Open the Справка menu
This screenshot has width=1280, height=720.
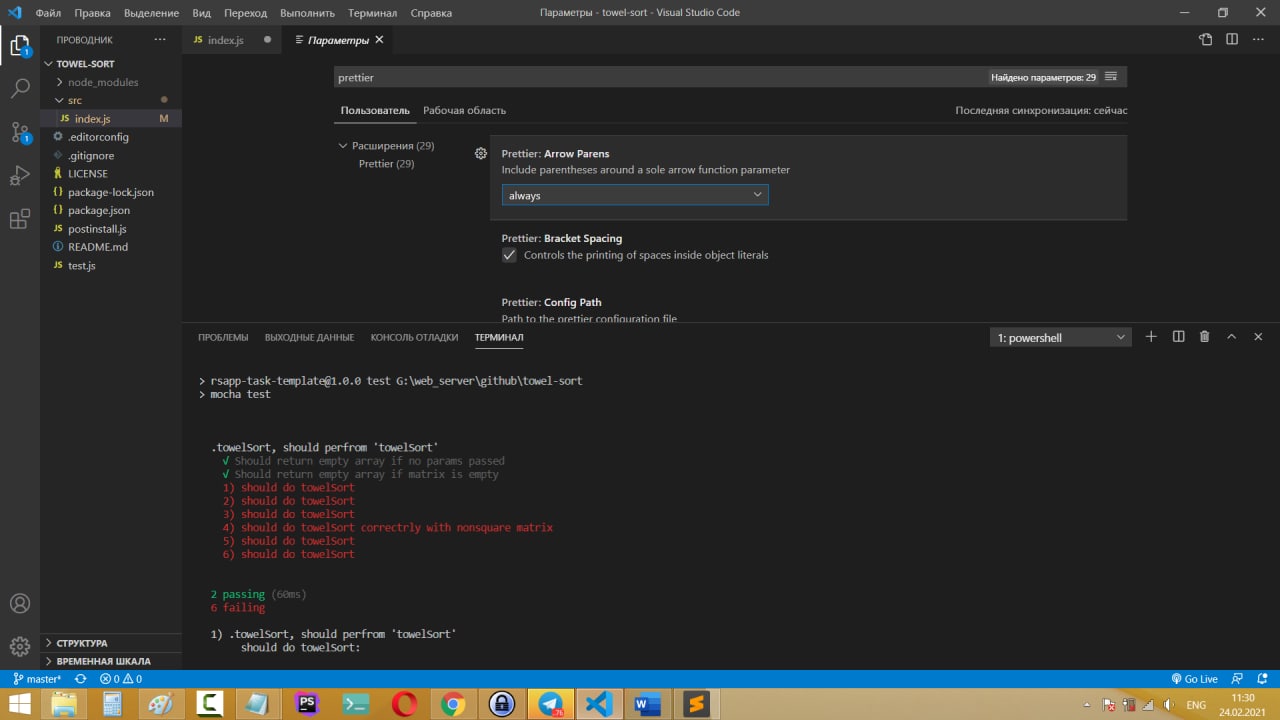(430, 13)
